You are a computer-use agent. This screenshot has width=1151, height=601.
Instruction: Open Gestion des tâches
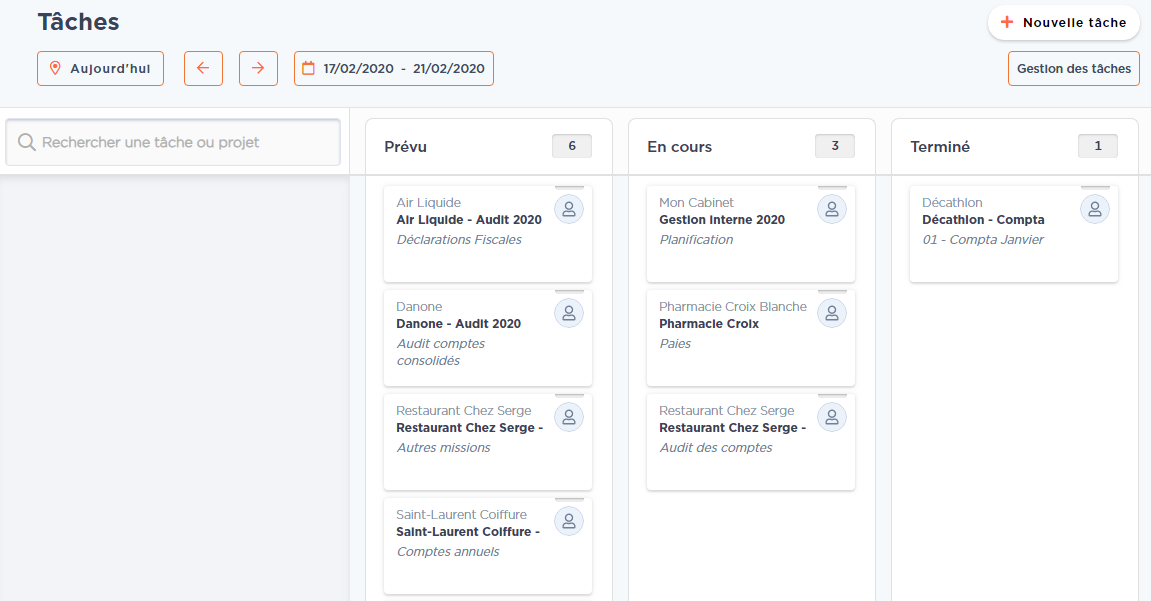1073,68
